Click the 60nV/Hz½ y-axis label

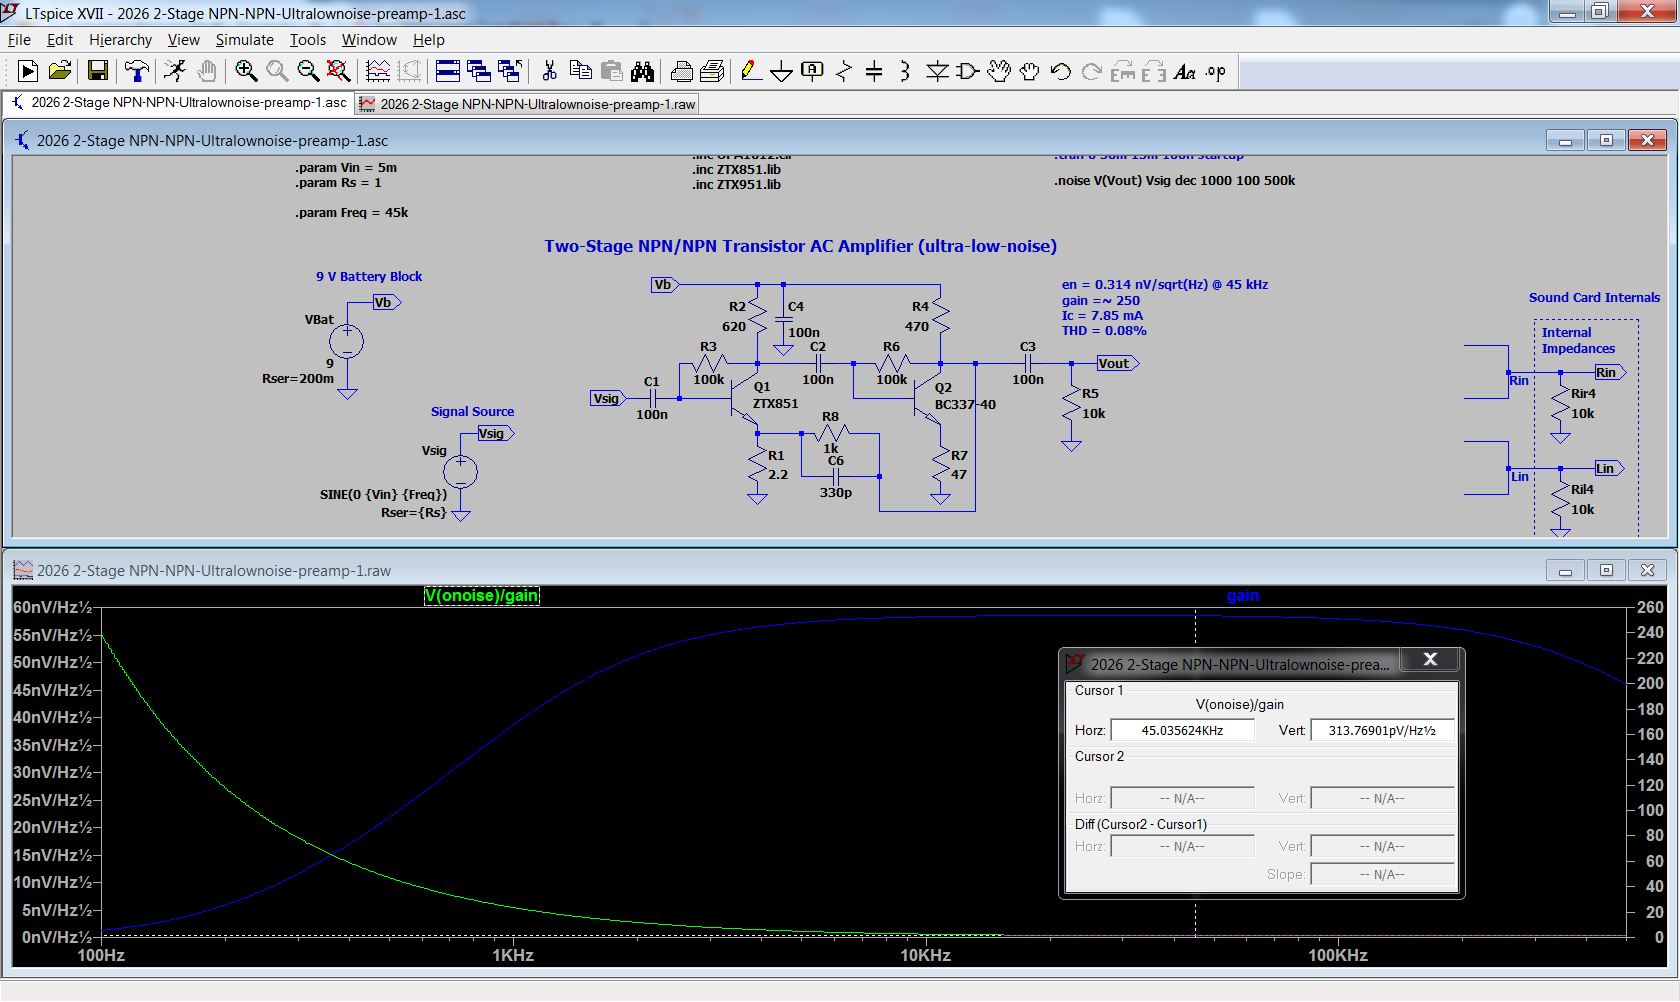coord(52,608)
